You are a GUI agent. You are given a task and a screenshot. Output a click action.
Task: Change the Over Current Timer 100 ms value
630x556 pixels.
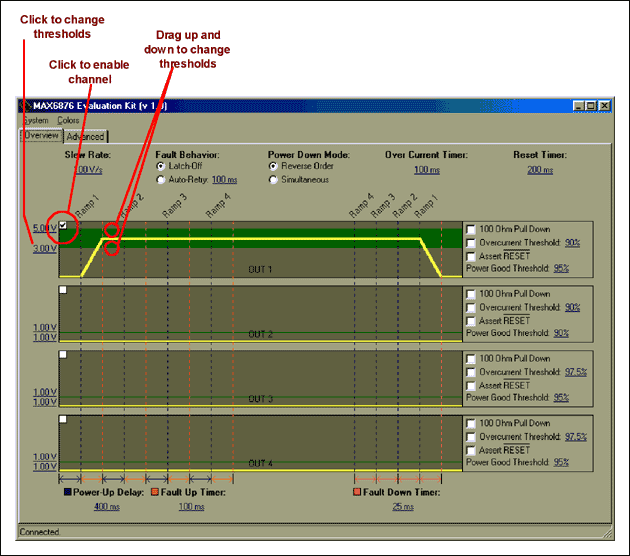(427, 170)
